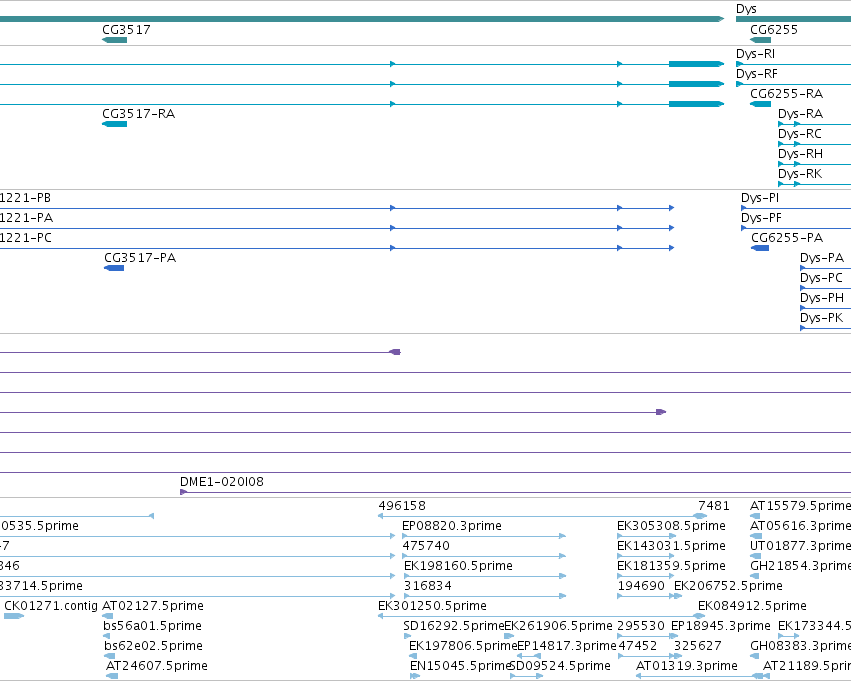The image size is (851, 681).
Task: Select the purple DME1-020I08 clone start arrow
Action: (x=183, y=492)
